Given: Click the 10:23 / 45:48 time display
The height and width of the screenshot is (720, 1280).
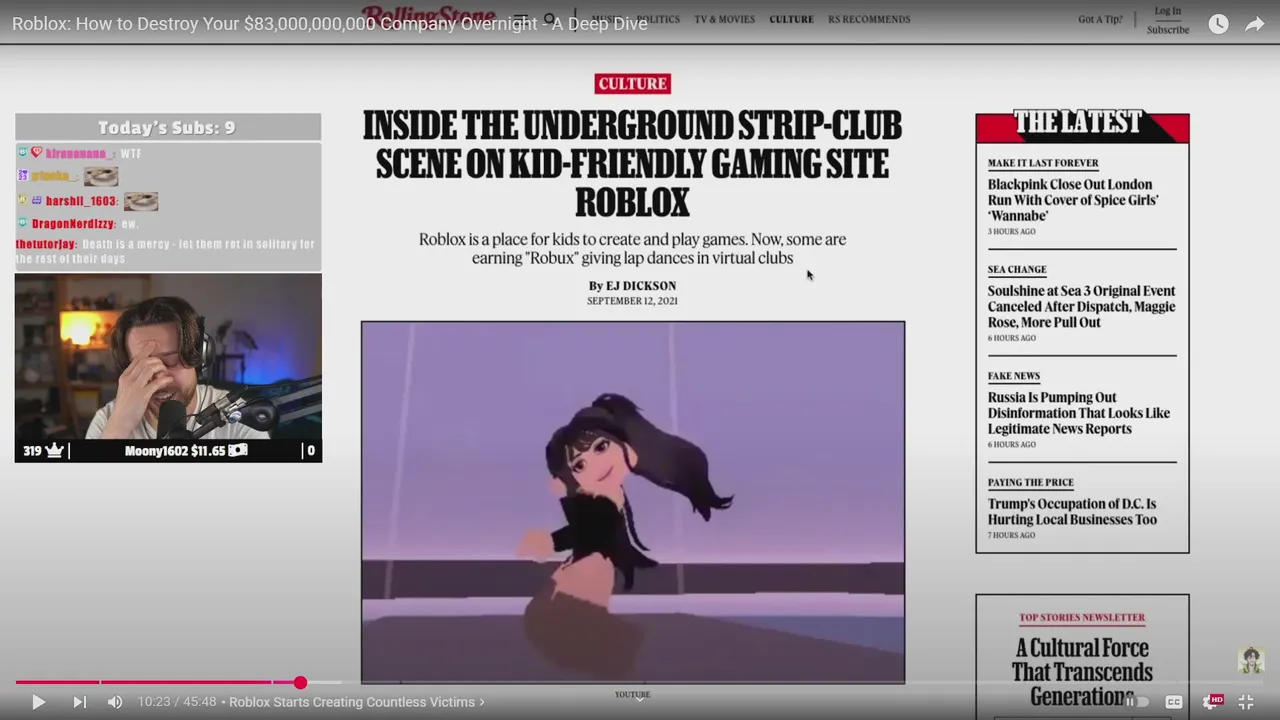Looking at the screenshot, I should 177,702.
